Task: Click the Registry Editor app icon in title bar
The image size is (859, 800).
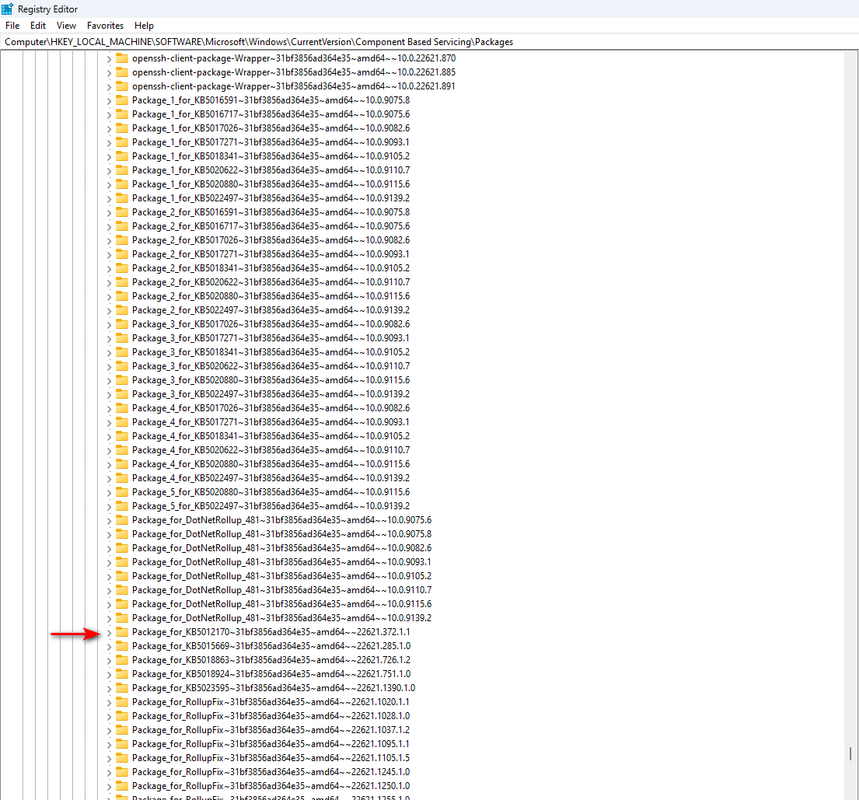Action: click(x=7, y=9)
